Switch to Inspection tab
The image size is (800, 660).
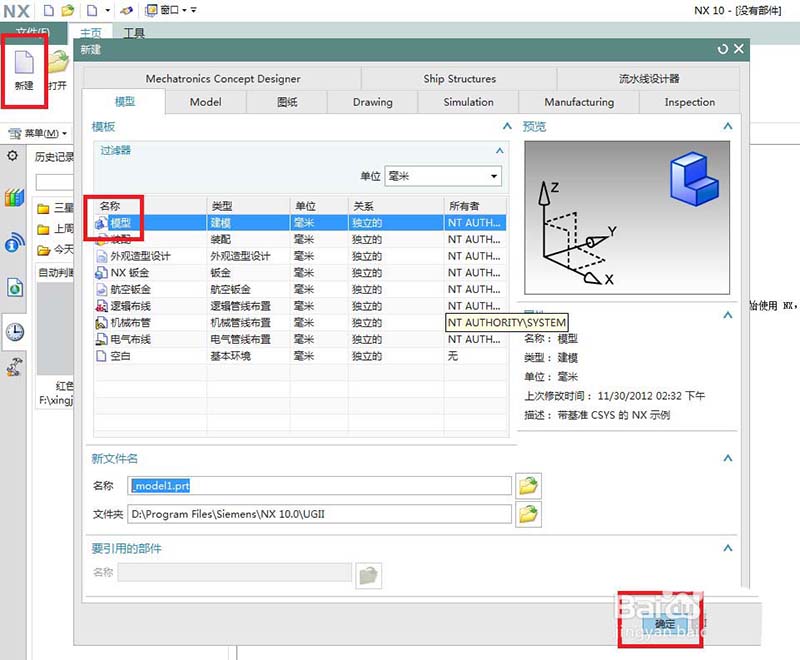point(689,102)
